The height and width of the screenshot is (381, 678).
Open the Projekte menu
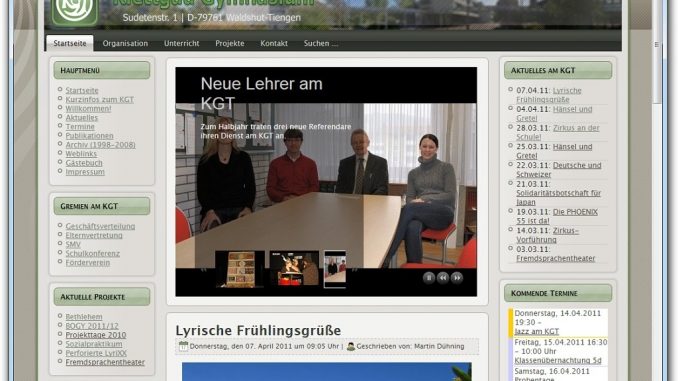point(230,43)
